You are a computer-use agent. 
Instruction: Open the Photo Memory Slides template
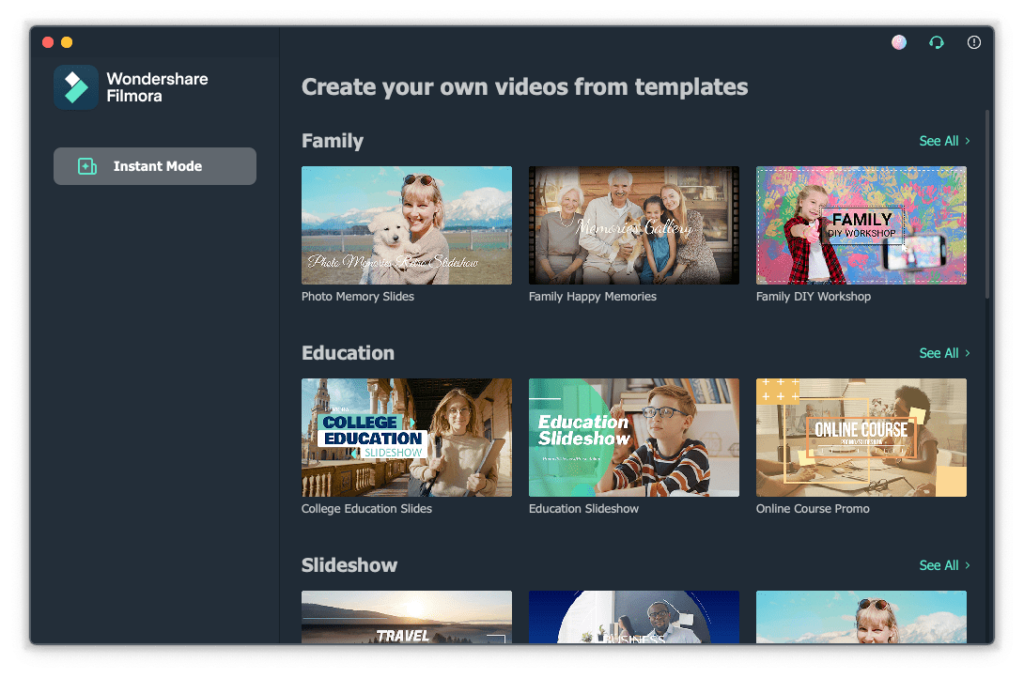tap(406, 225)
